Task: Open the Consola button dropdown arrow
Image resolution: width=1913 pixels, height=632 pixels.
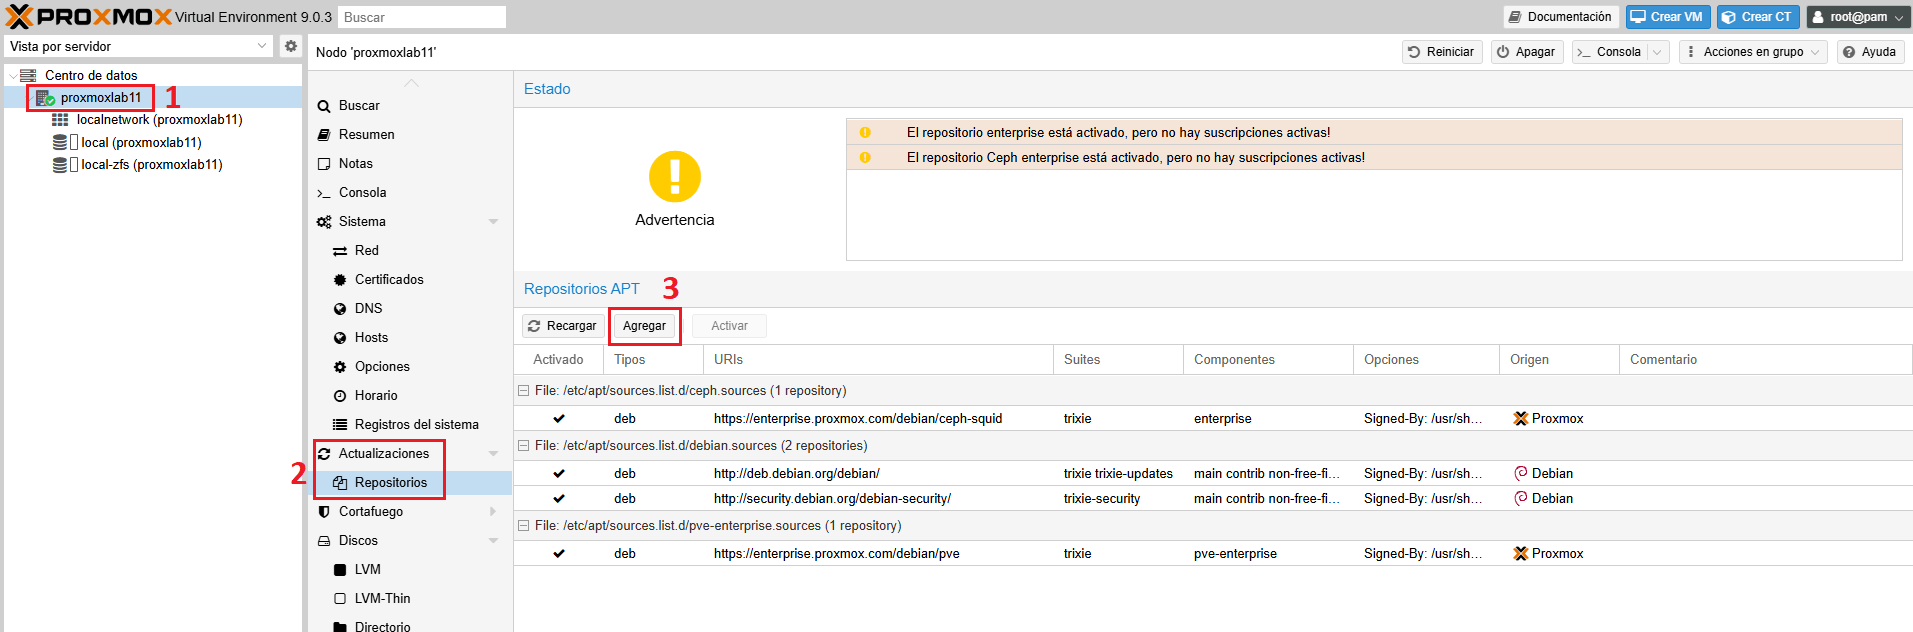Action: coord(1657,52)
